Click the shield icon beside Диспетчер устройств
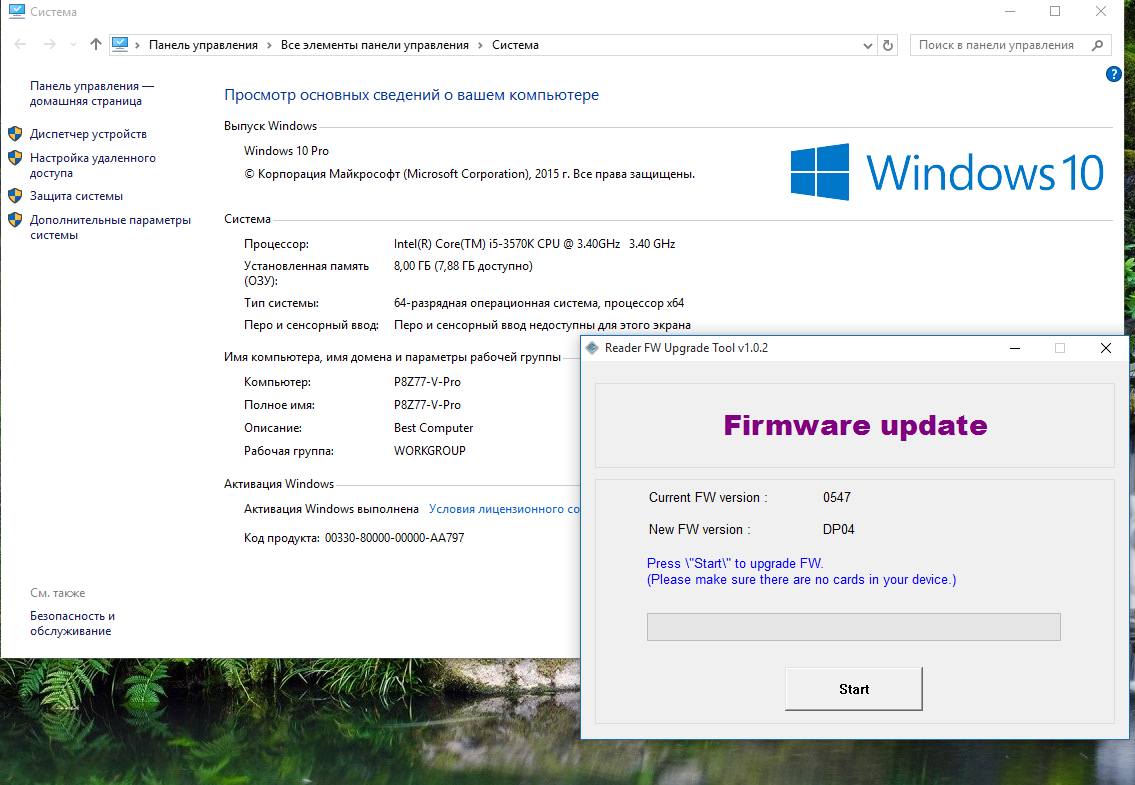The height and width of the screenshot is (785, 1135). click(15, 133)
